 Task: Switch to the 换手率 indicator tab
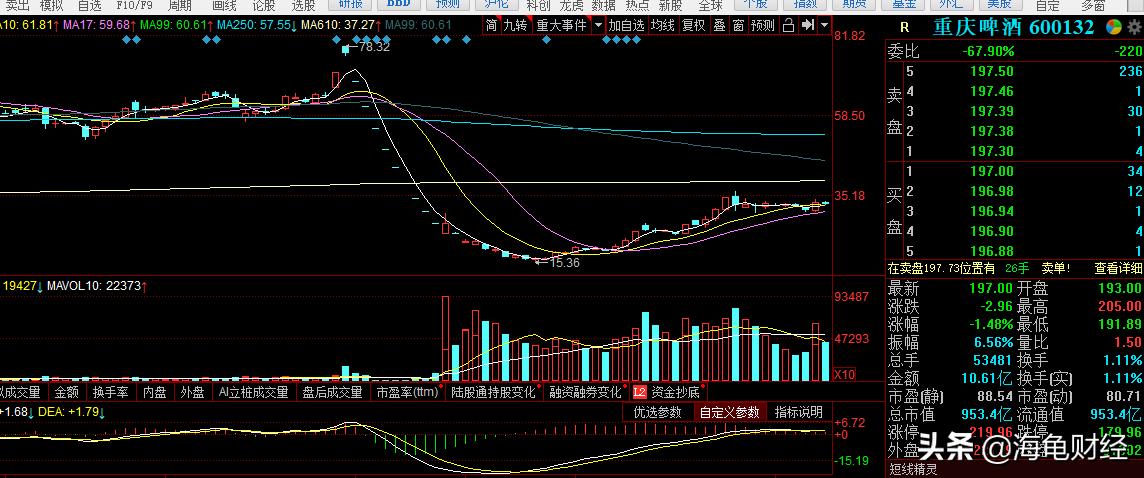coord(111,392)
